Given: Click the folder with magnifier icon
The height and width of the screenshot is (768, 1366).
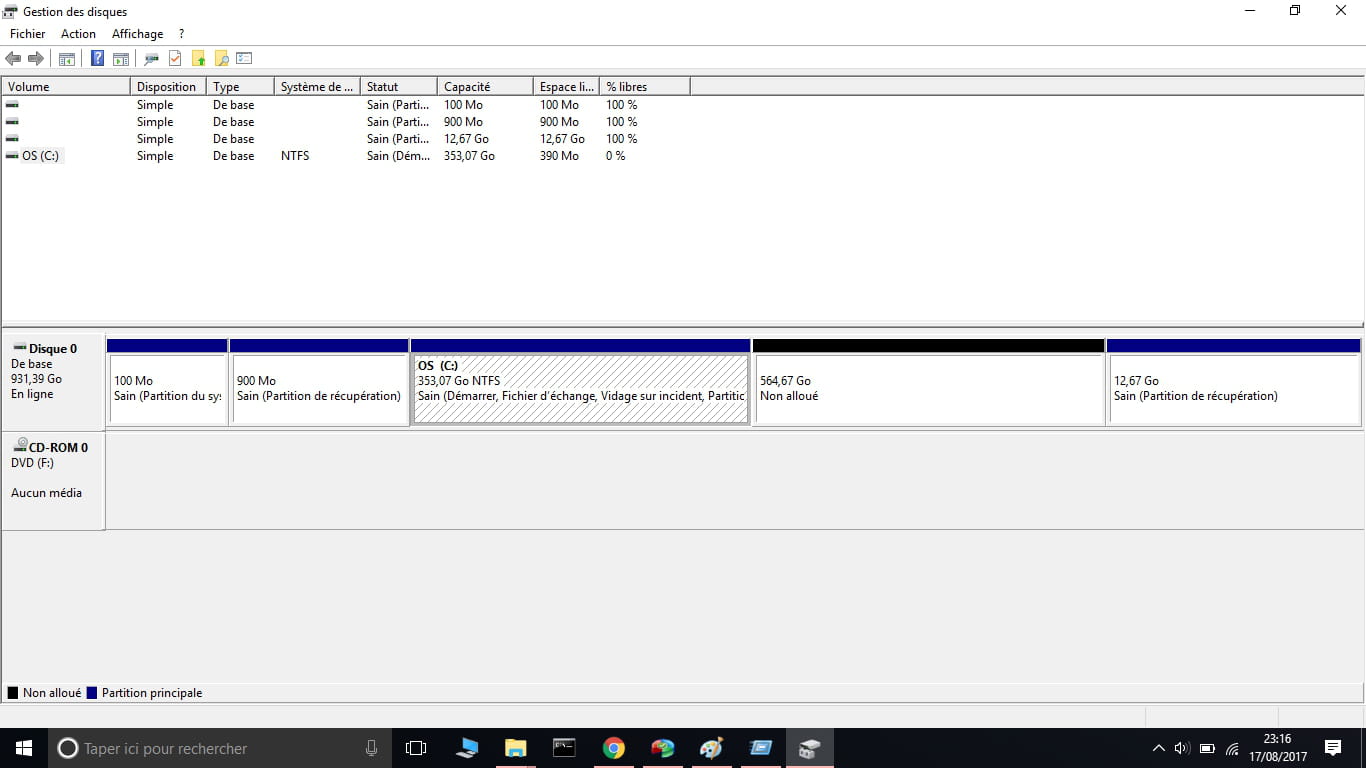Looking at the screenshot, I should coord(222,59).
